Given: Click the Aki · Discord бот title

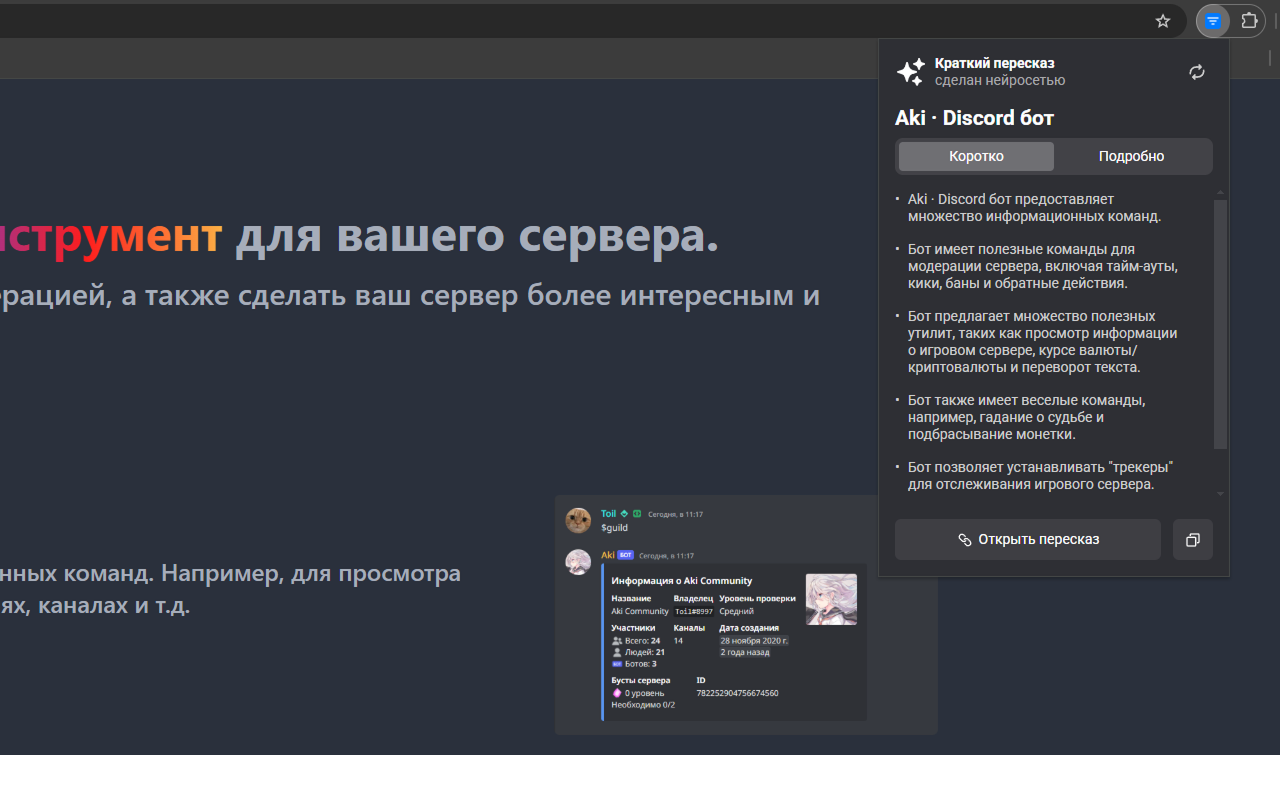Looking at the screenshot, I should point(974,118).
